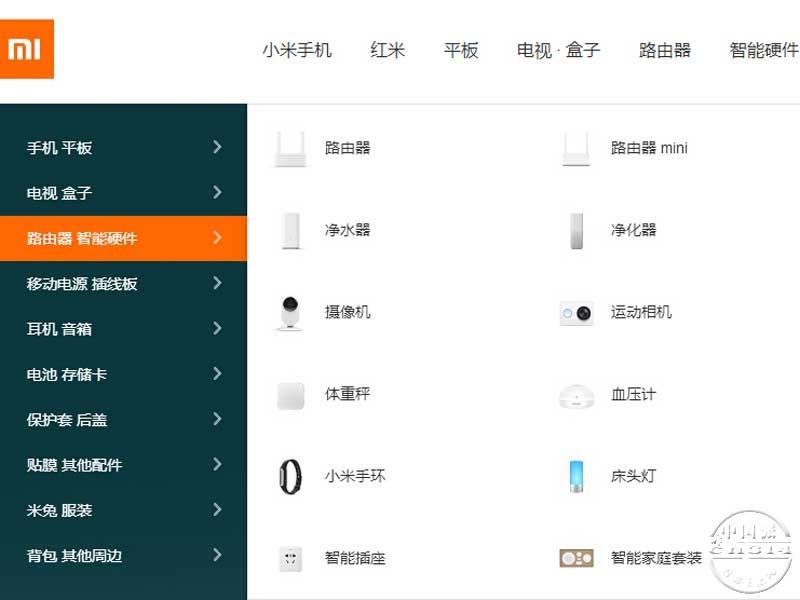
Task: Click the orange Mi logo
Action: click(27, 49)
